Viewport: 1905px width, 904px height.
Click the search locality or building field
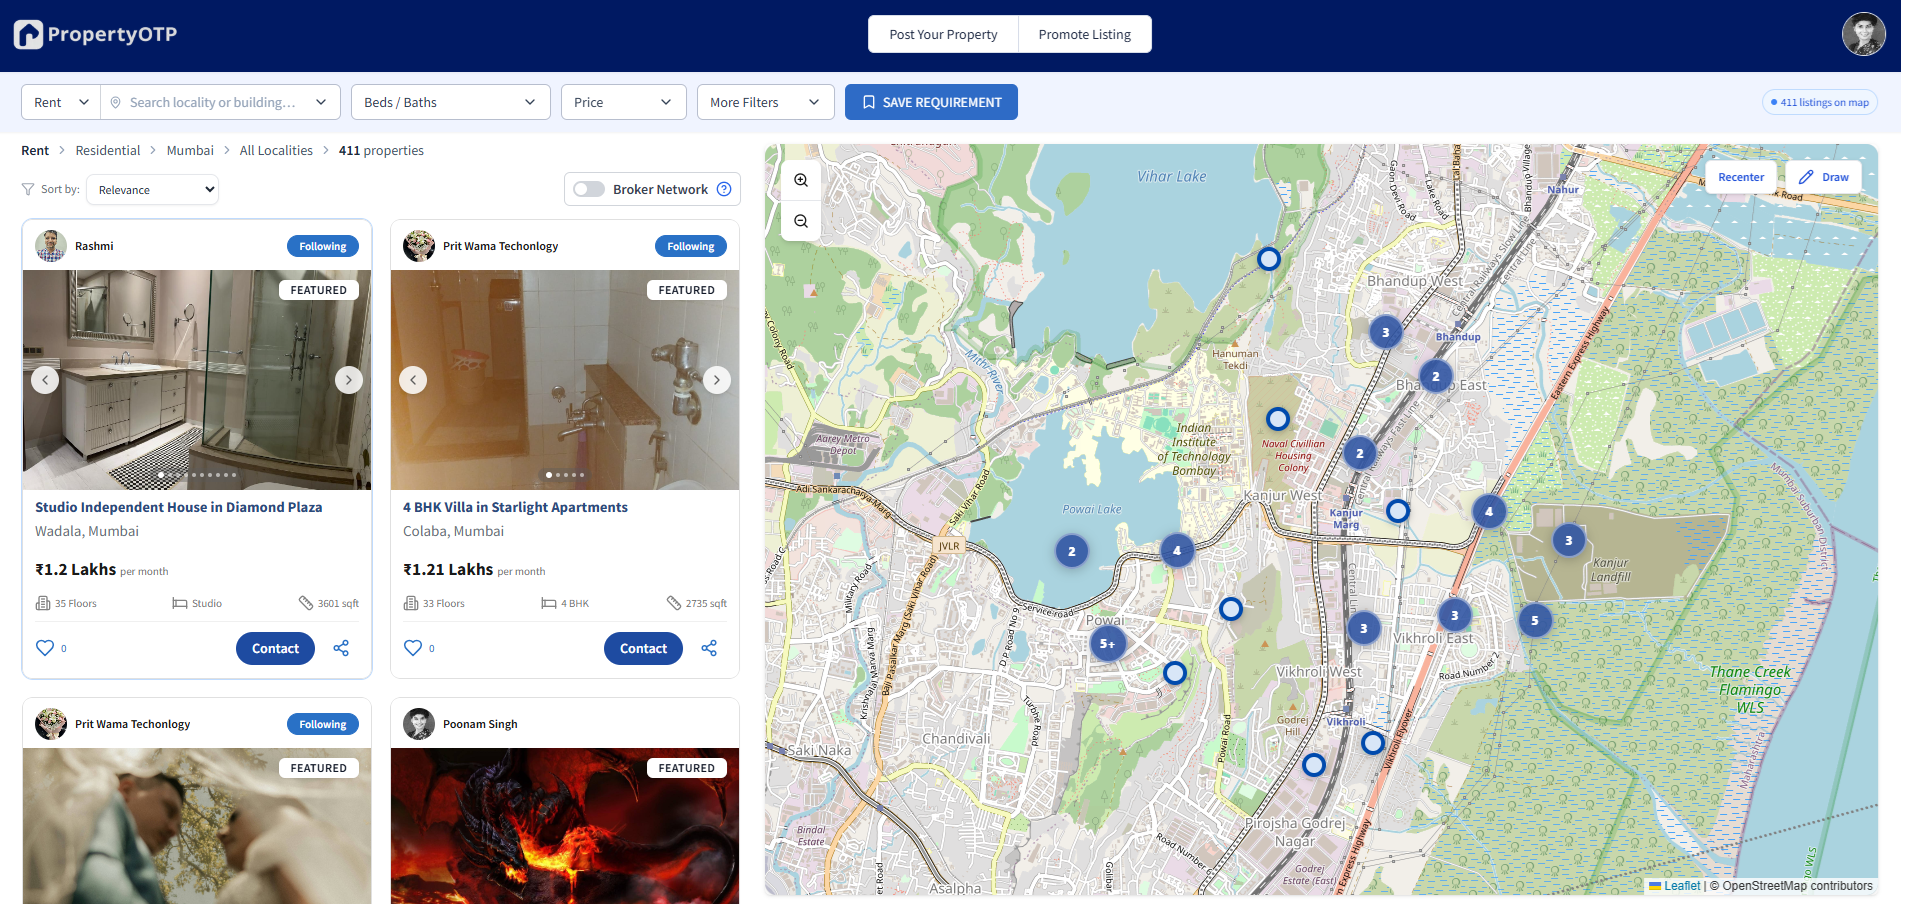[x=213, y=102]
